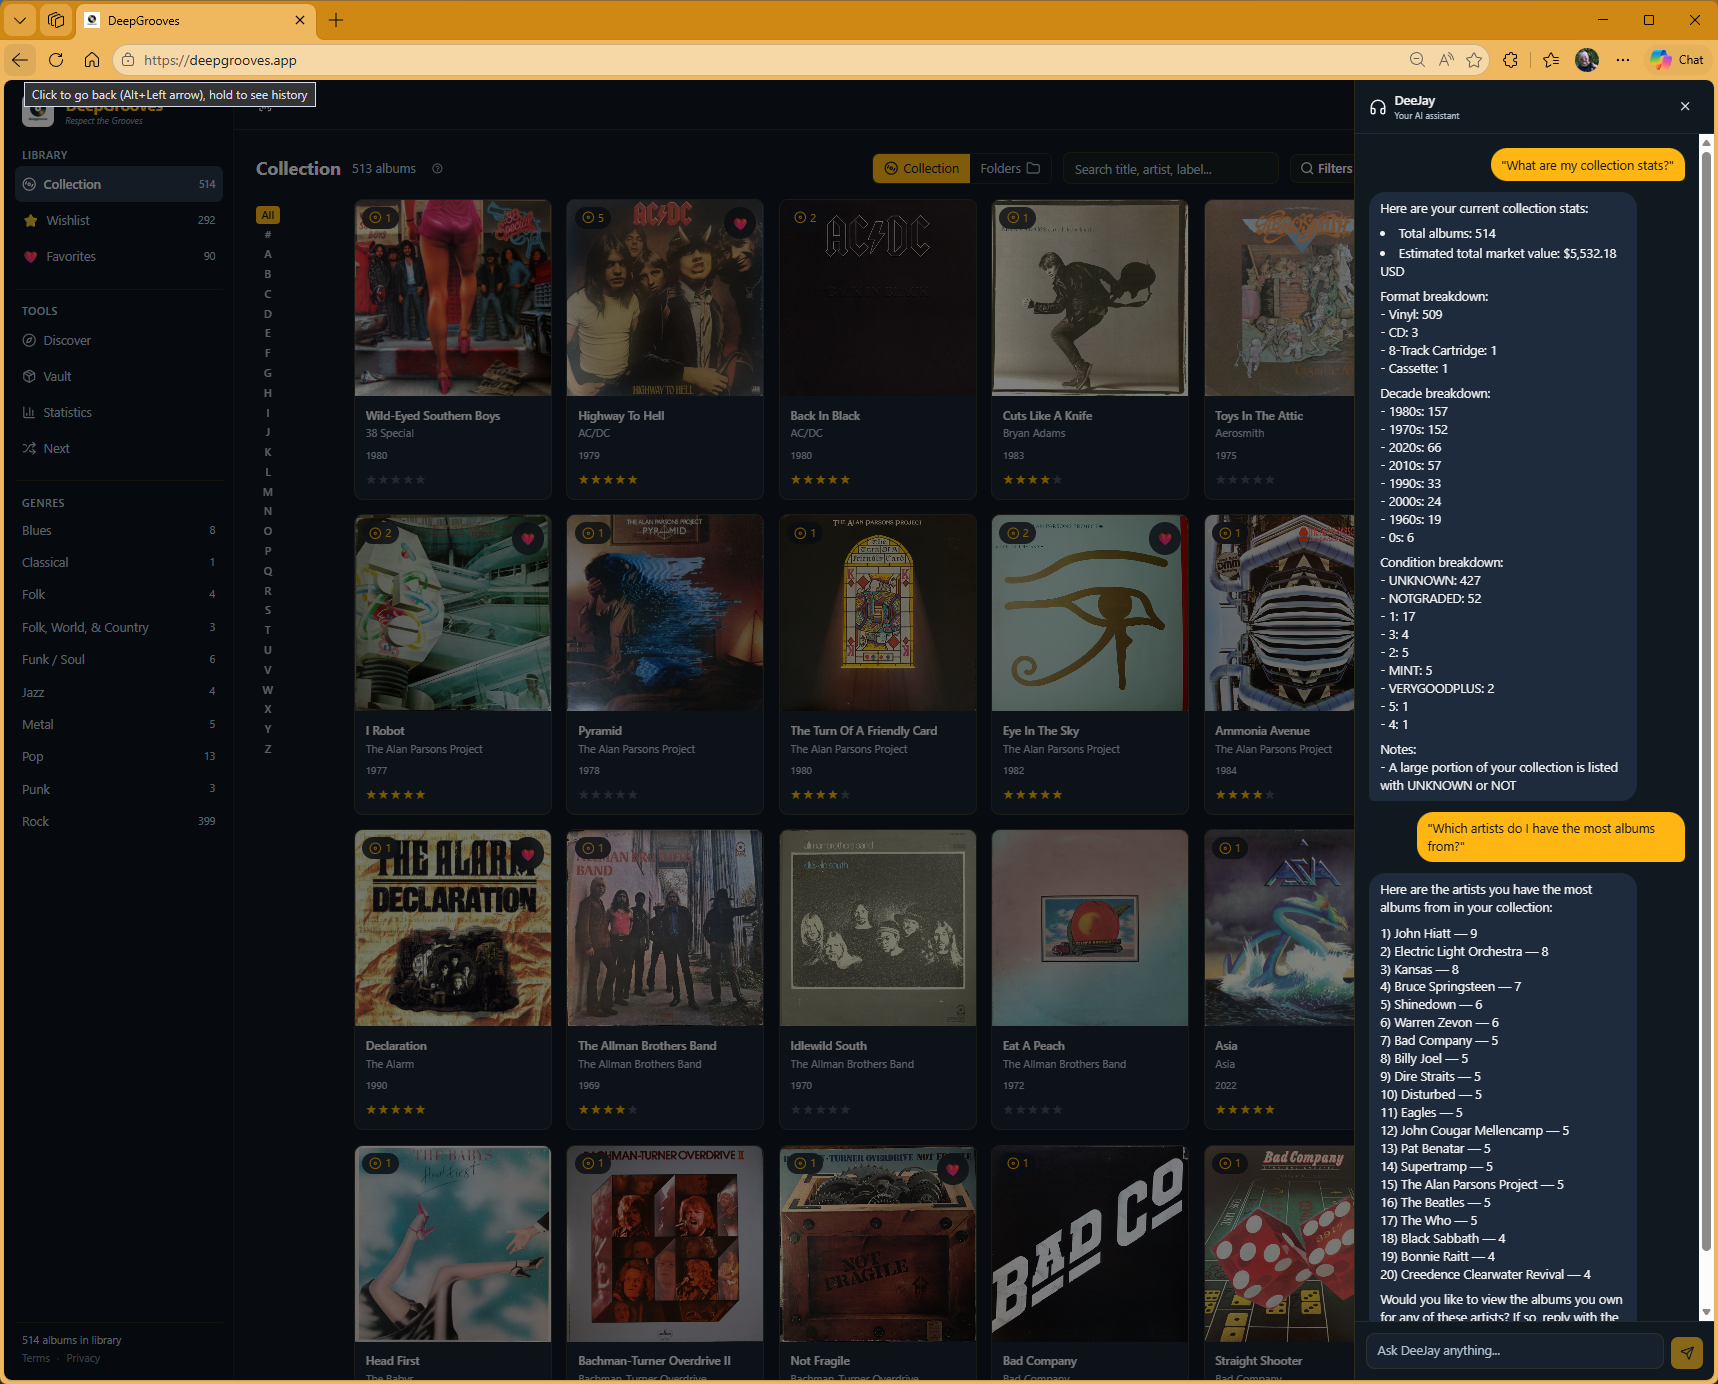Viewport: 1718px width, 1384px height.
Task: Open a new browser tab
Action: point(336,20)
